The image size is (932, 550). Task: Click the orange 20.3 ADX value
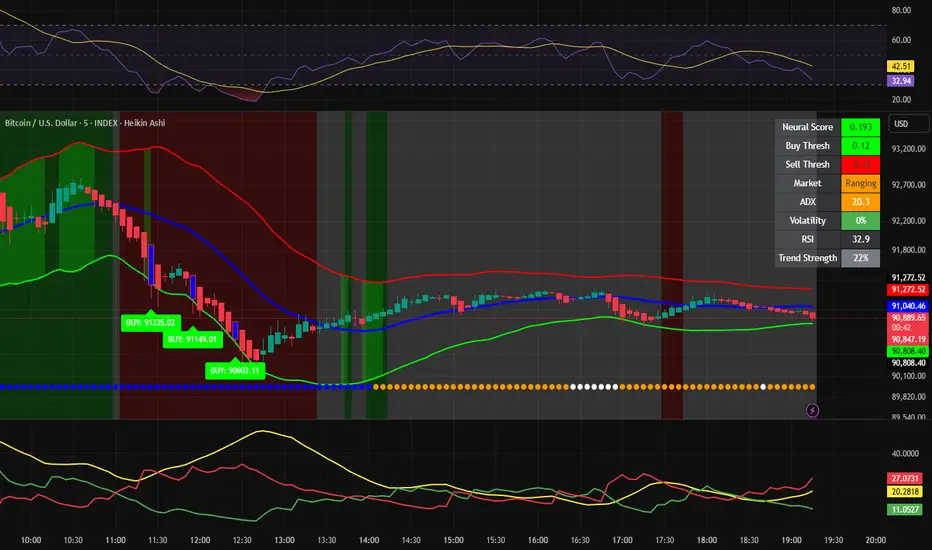pos(860,202)
